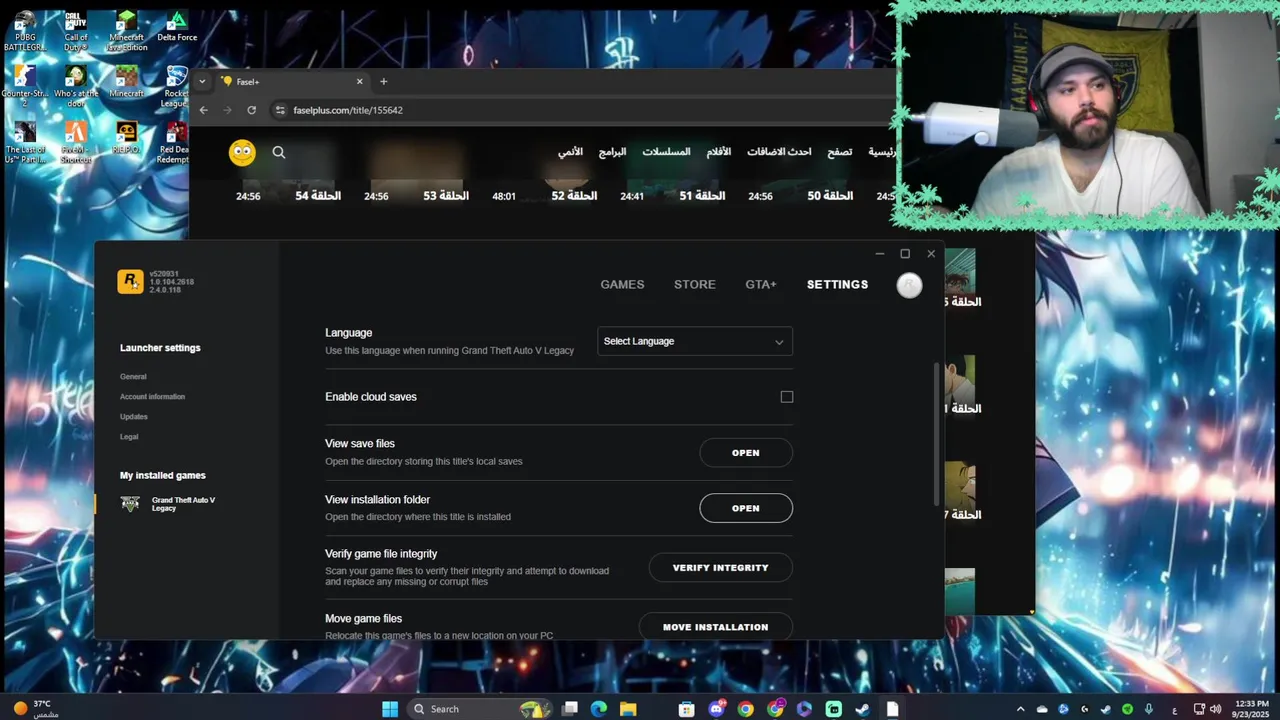Open episode الحلقة 50 on Fasel
Screen dimensions: 1280x720
(x=830, y=196)
